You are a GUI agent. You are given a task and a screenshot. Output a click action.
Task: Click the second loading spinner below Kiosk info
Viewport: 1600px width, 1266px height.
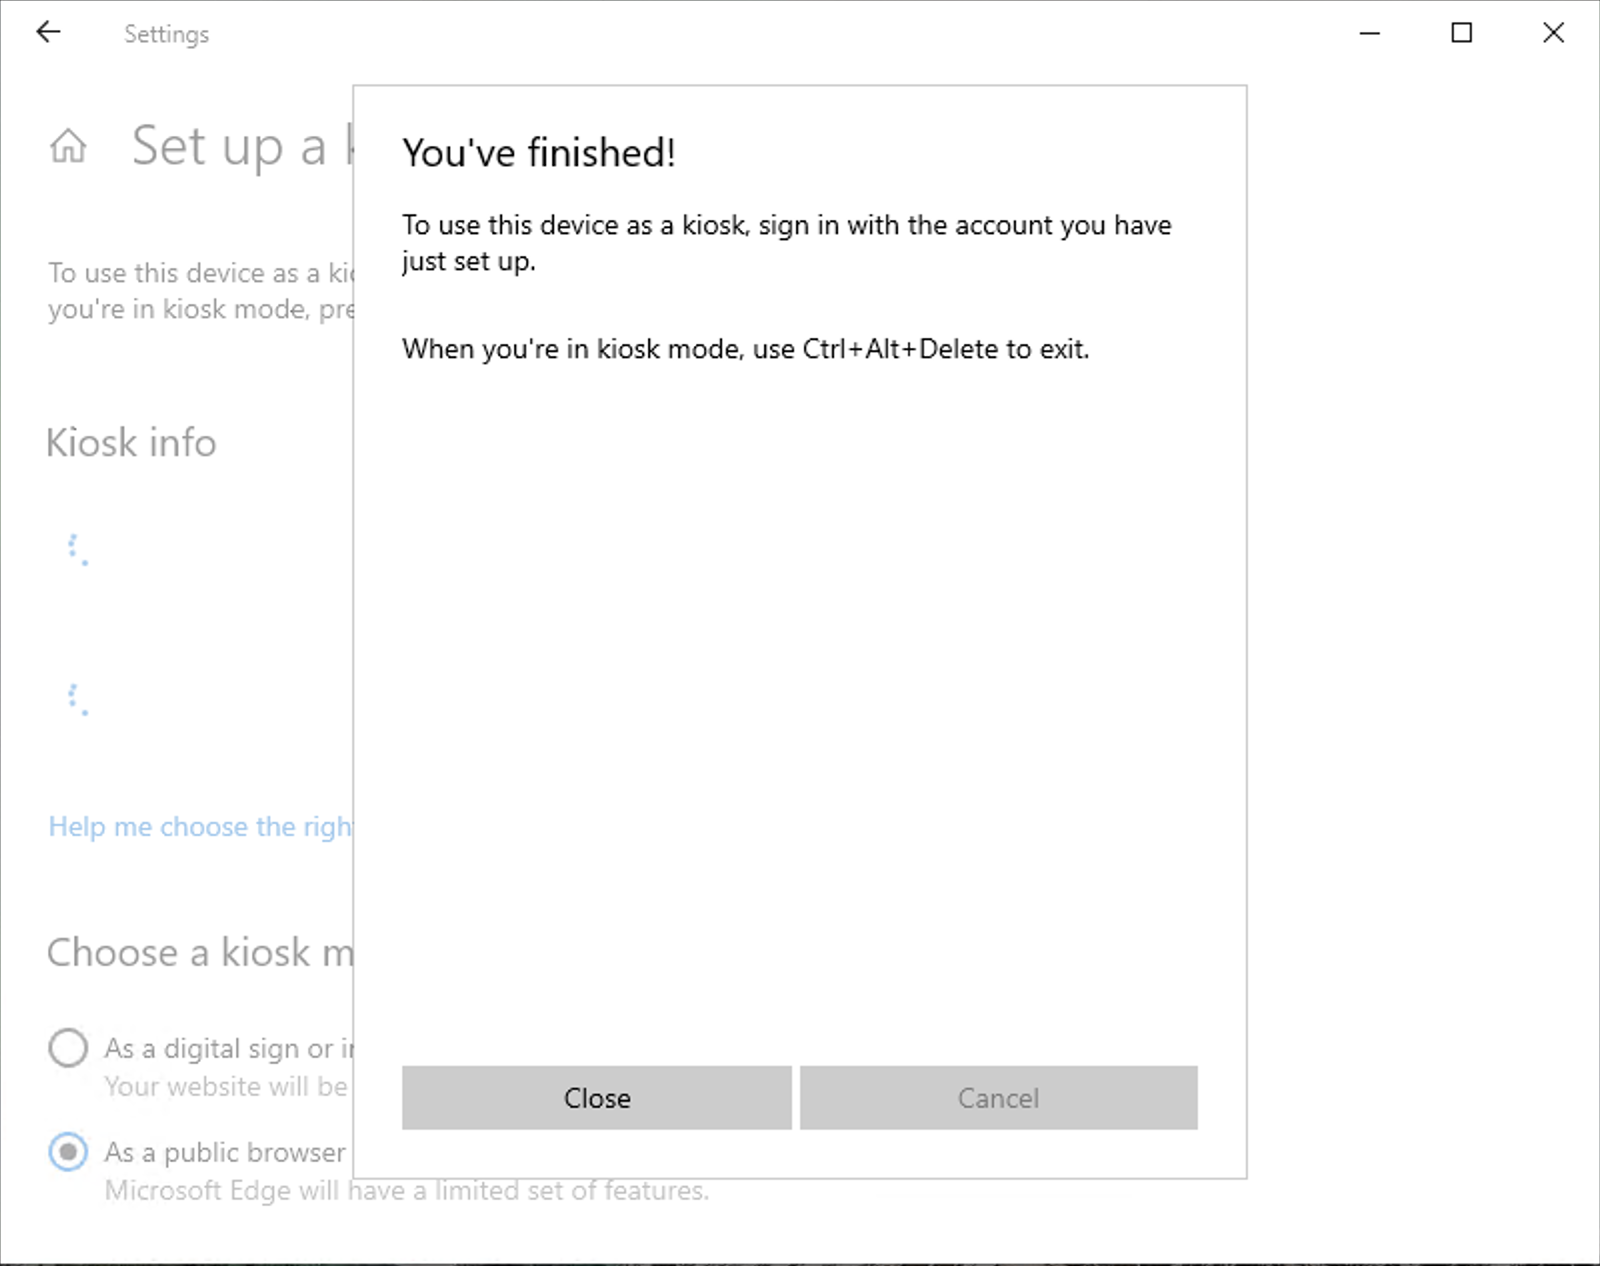pos(77,699)
